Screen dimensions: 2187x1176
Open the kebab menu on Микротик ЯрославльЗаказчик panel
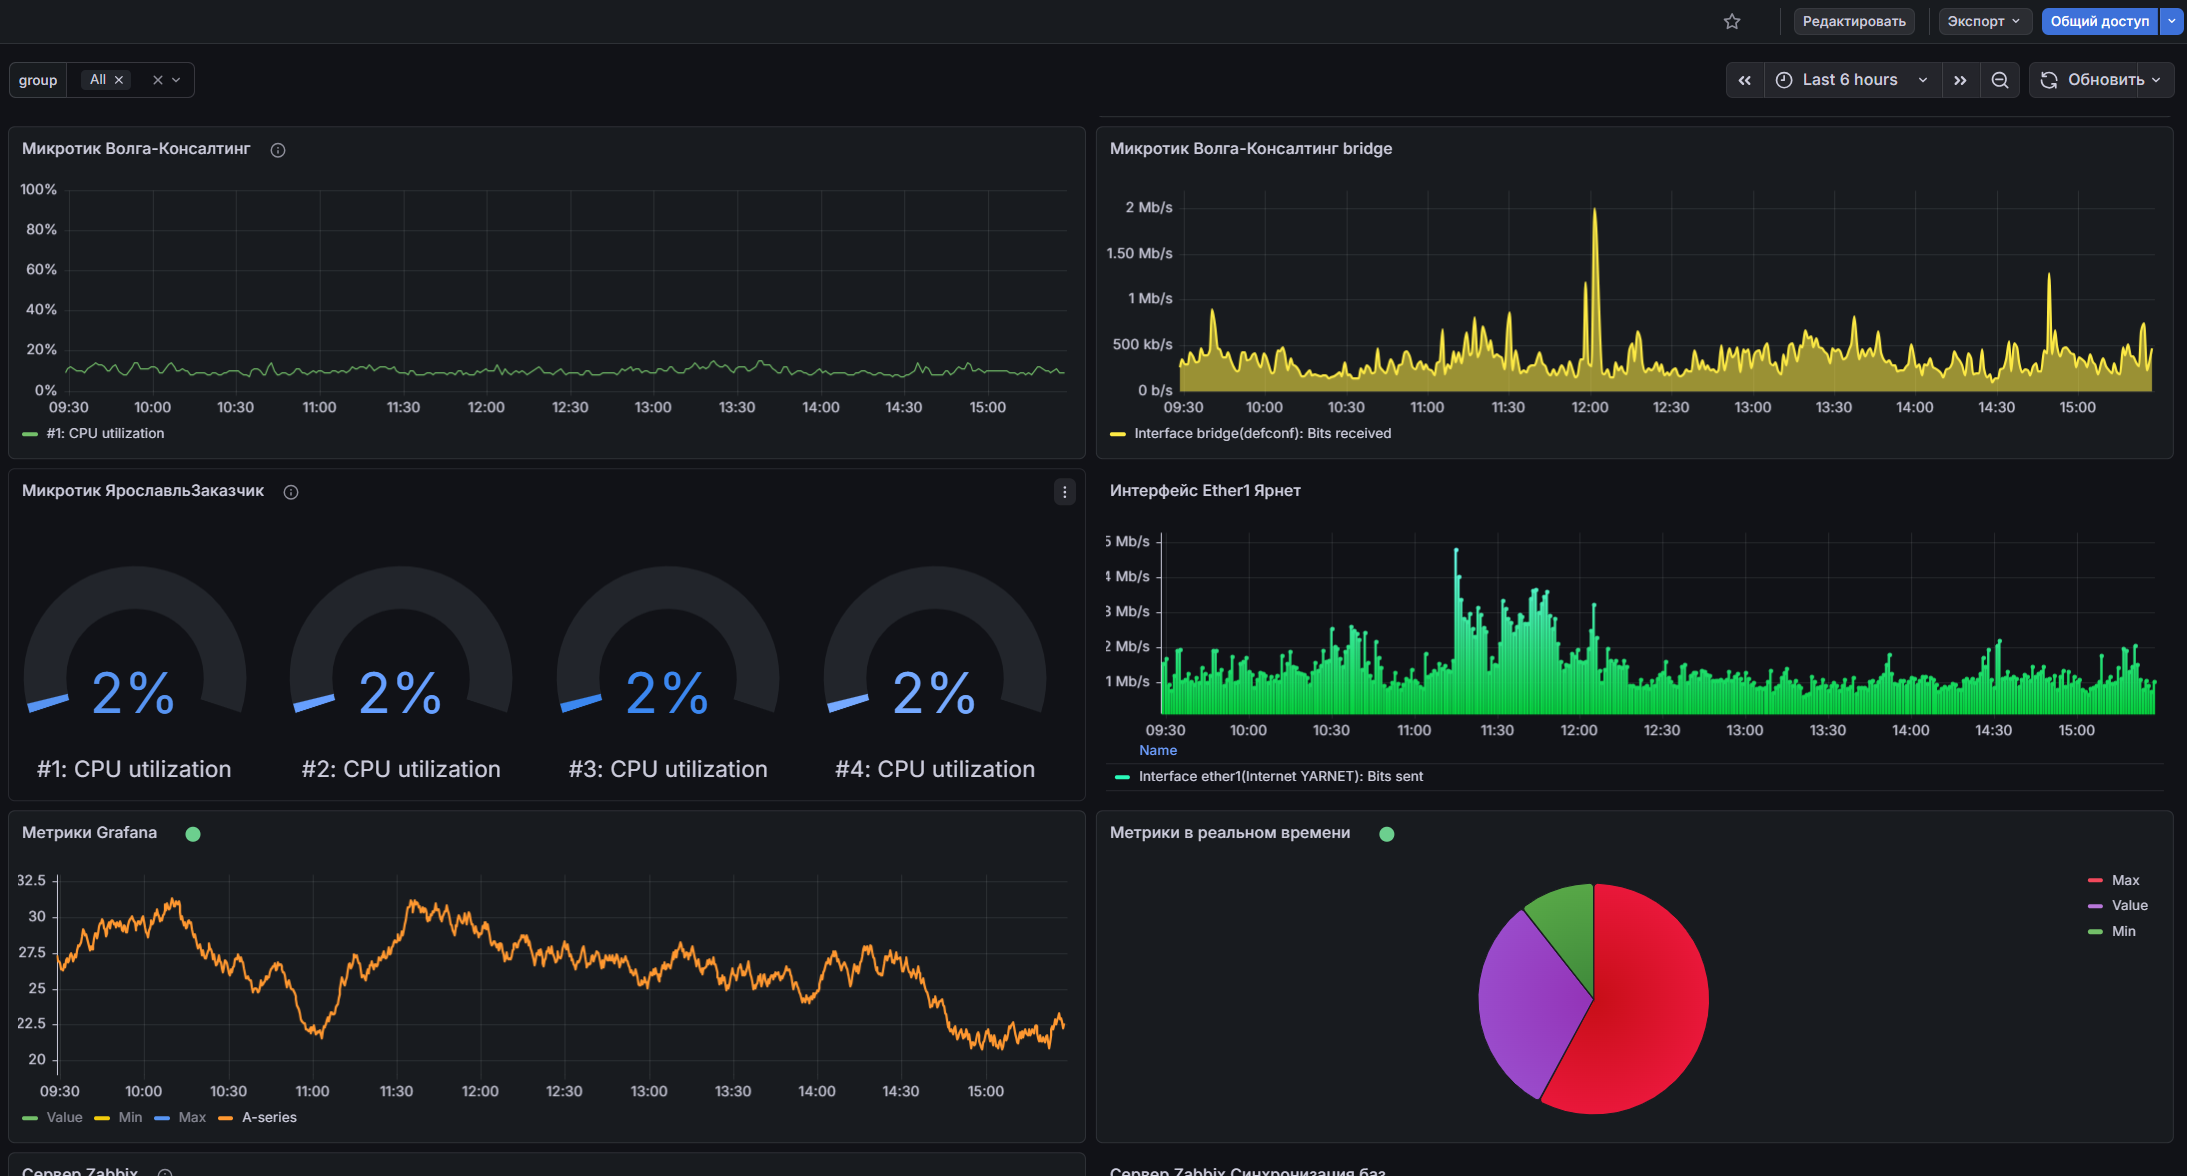pos(1064,491)
